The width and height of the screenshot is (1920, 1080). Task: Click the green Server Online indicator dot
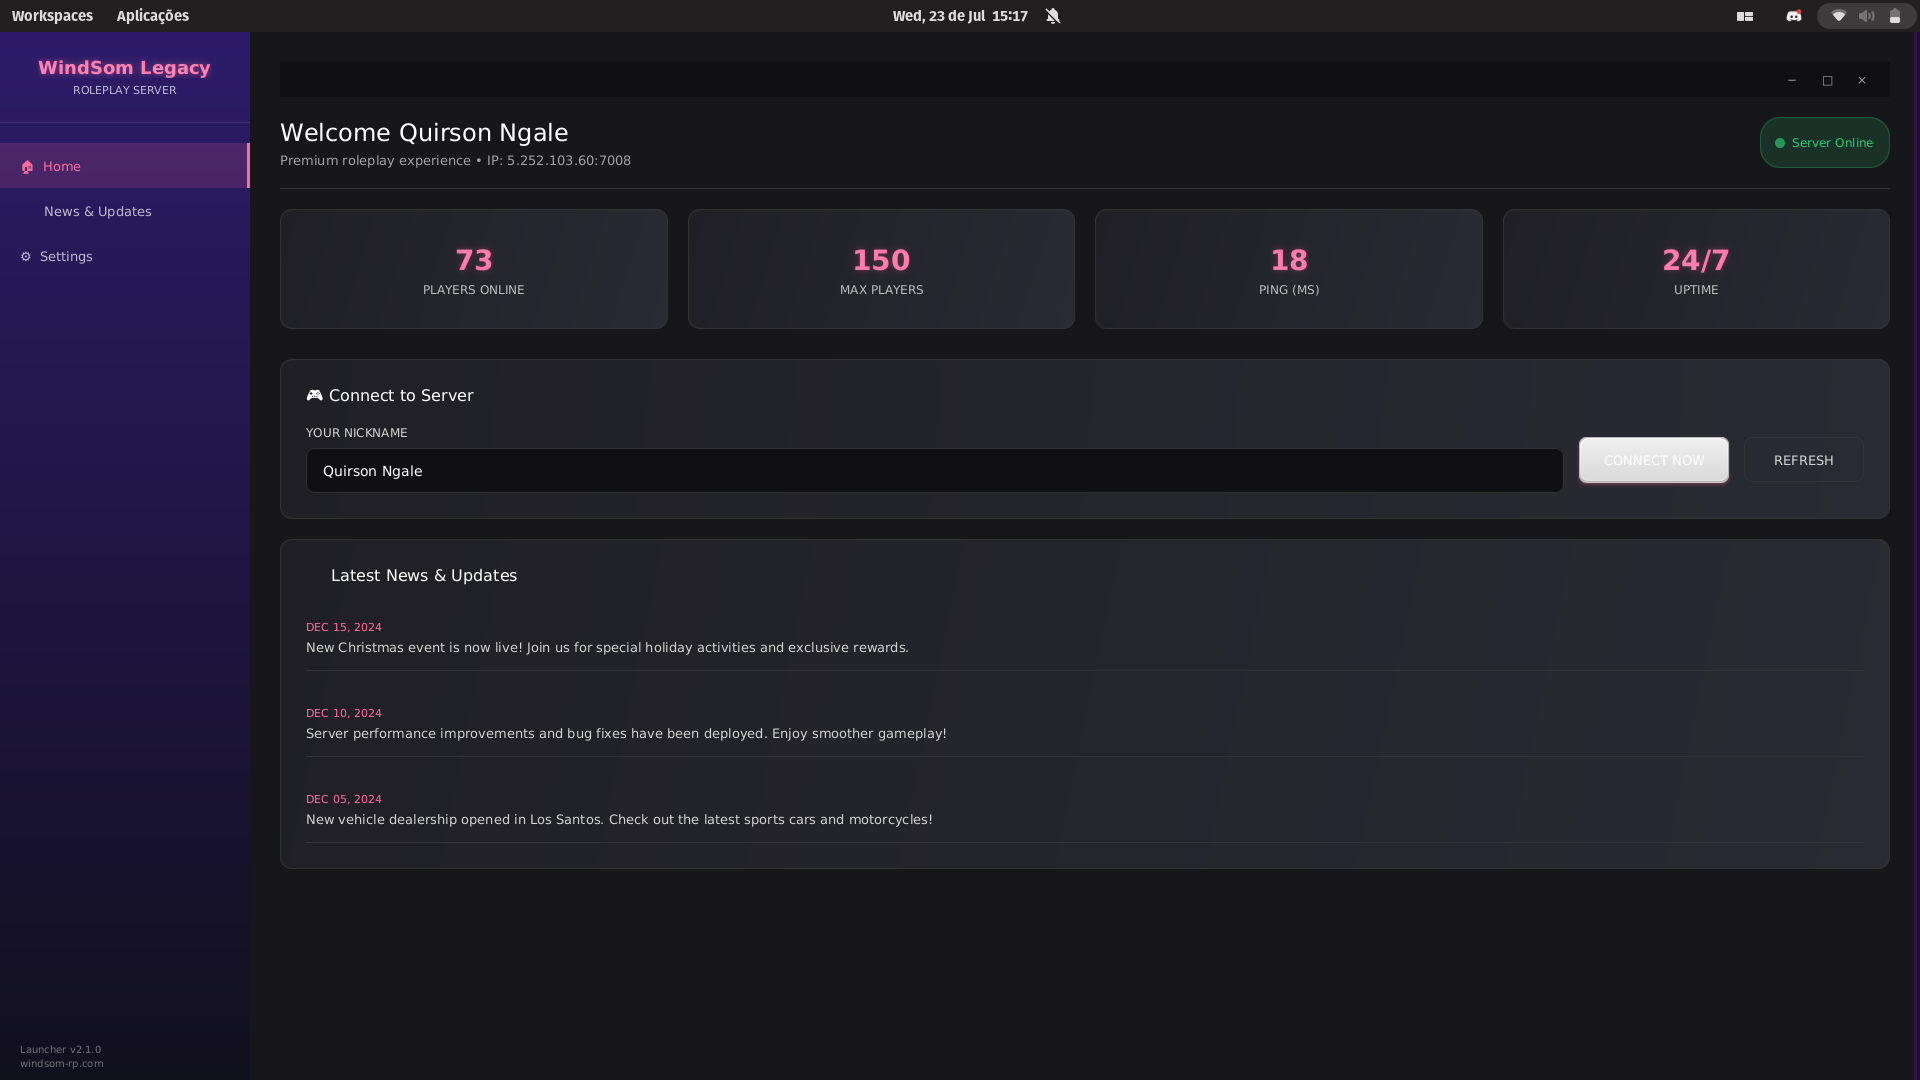coord(1780,143)
